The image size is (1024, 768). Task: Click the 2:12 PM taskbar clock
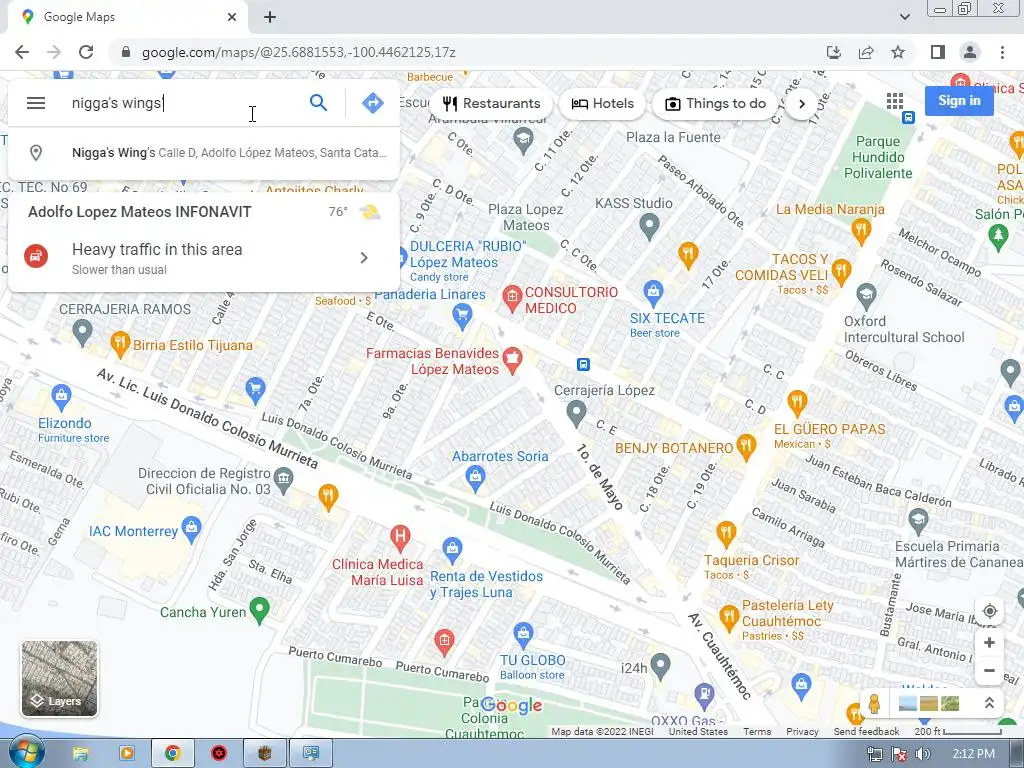coord(973,754)
